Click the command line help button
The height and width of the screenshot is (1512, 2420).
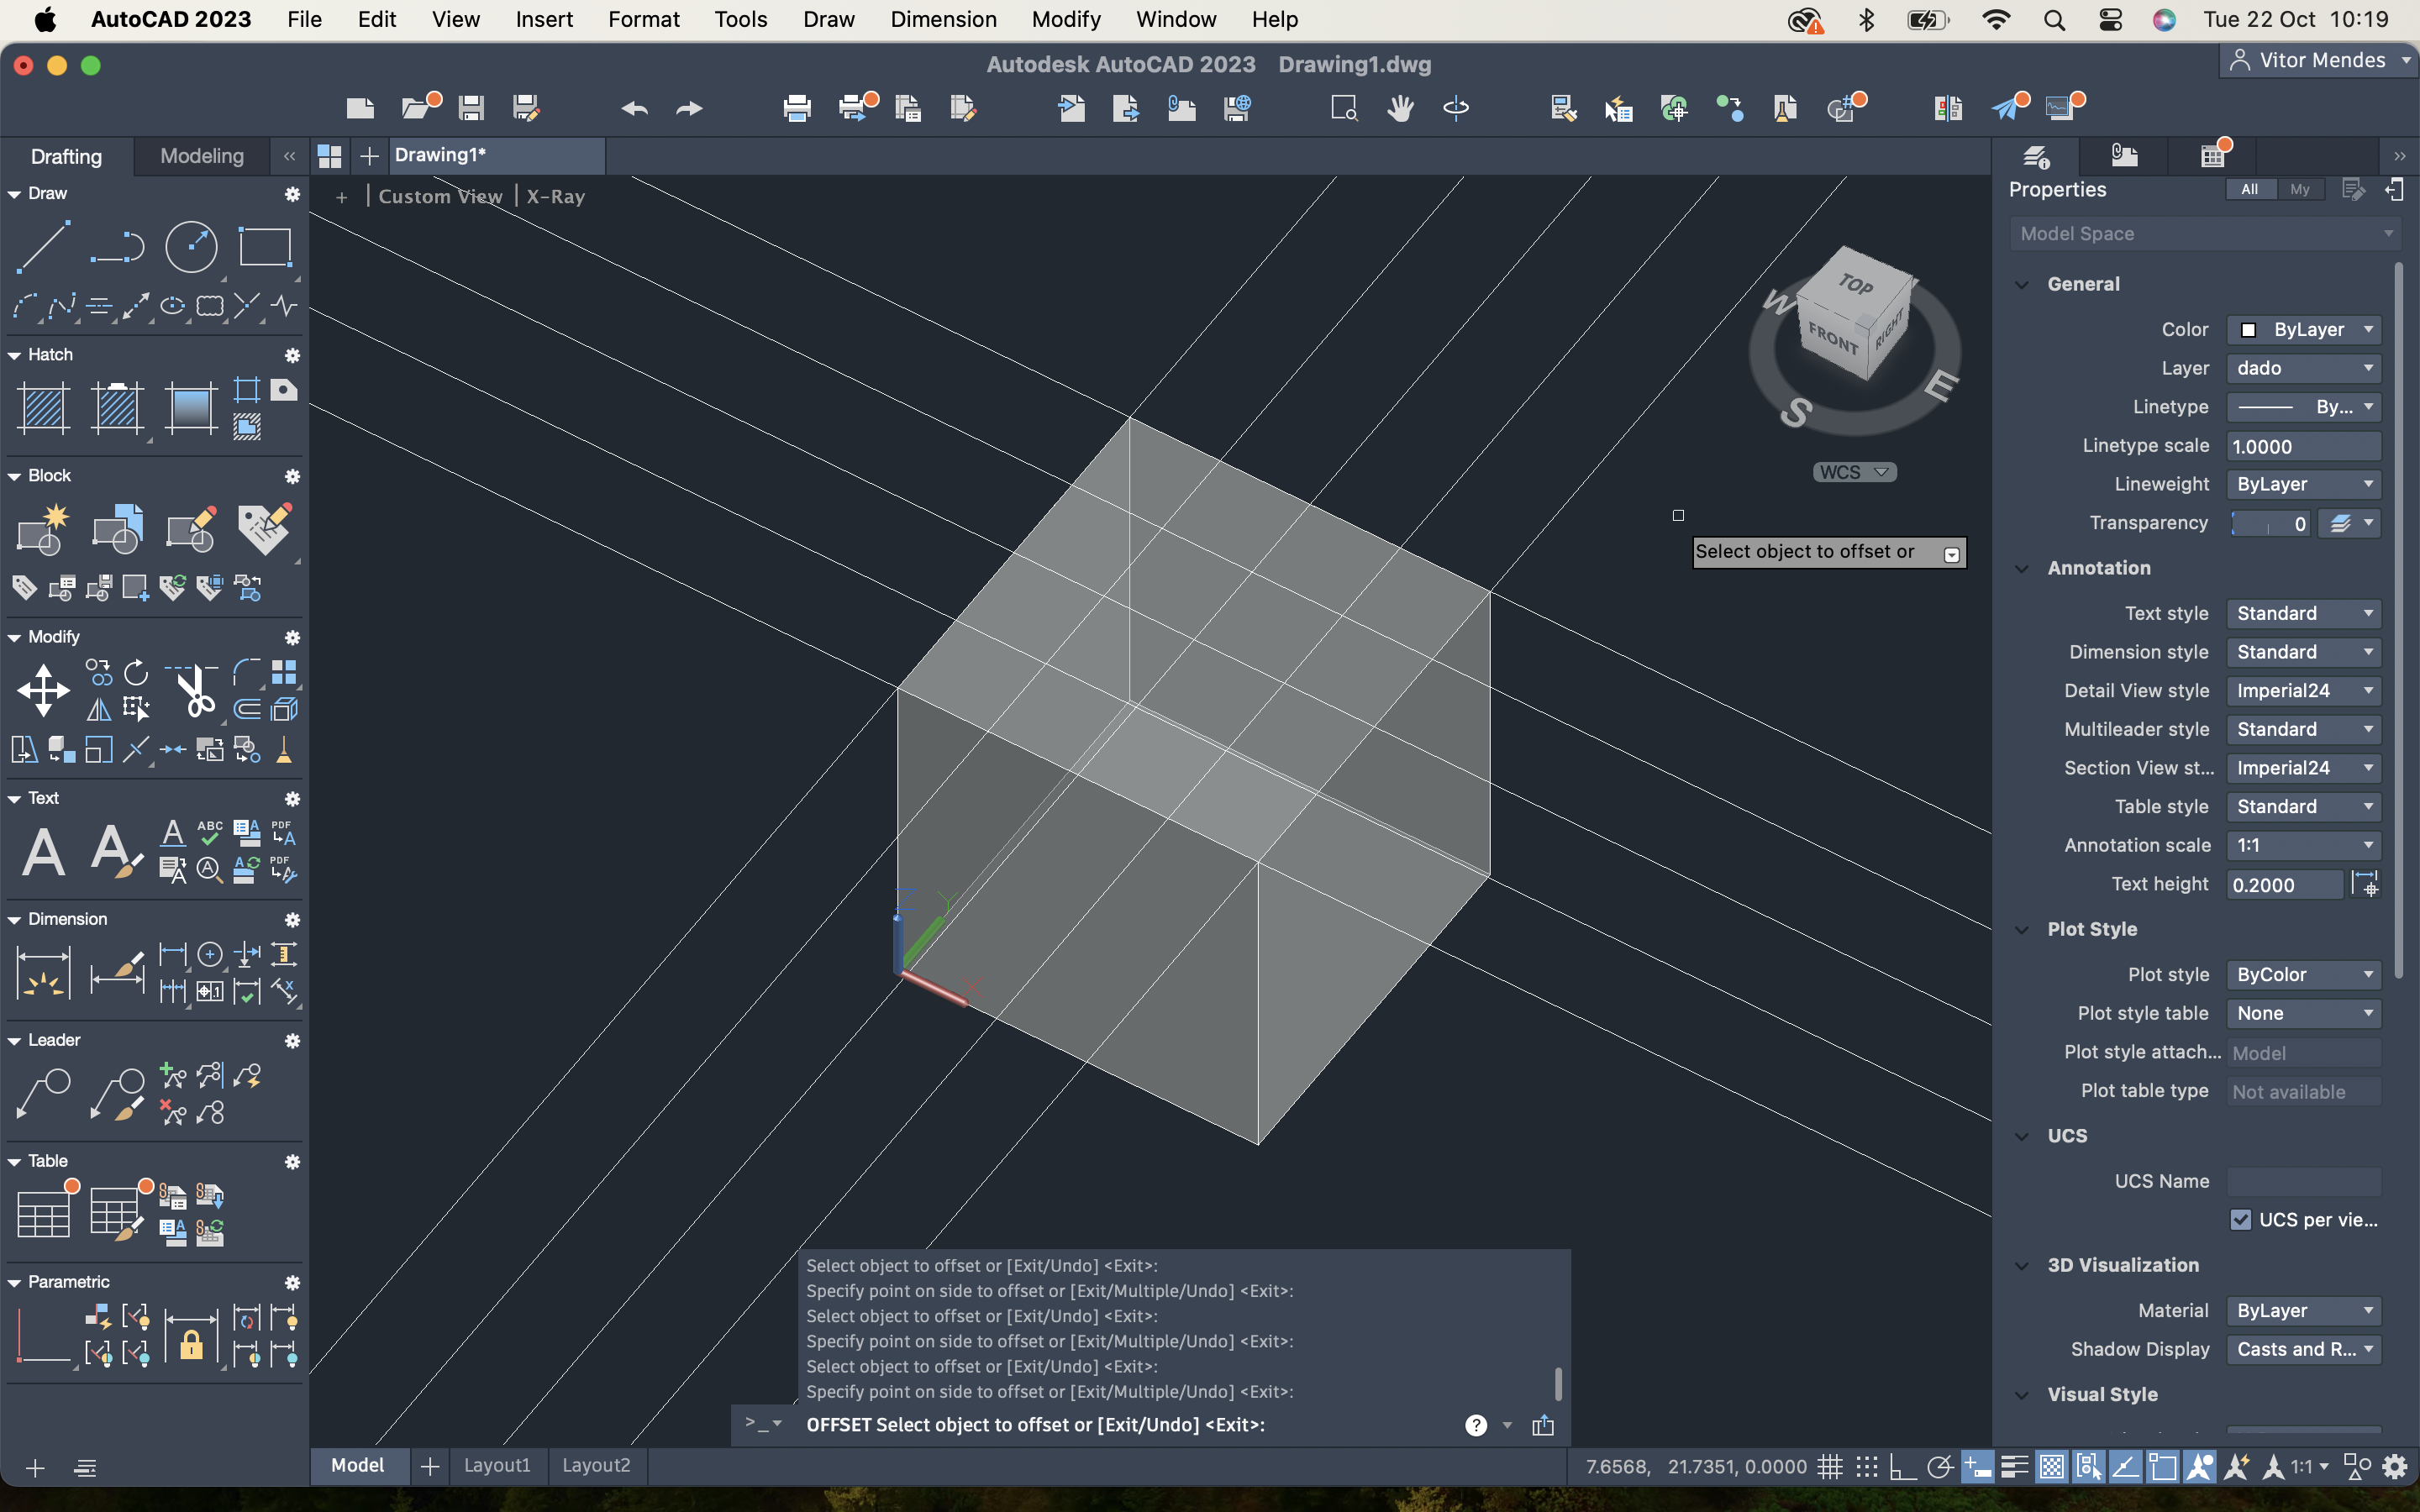click(1476, 1425)
